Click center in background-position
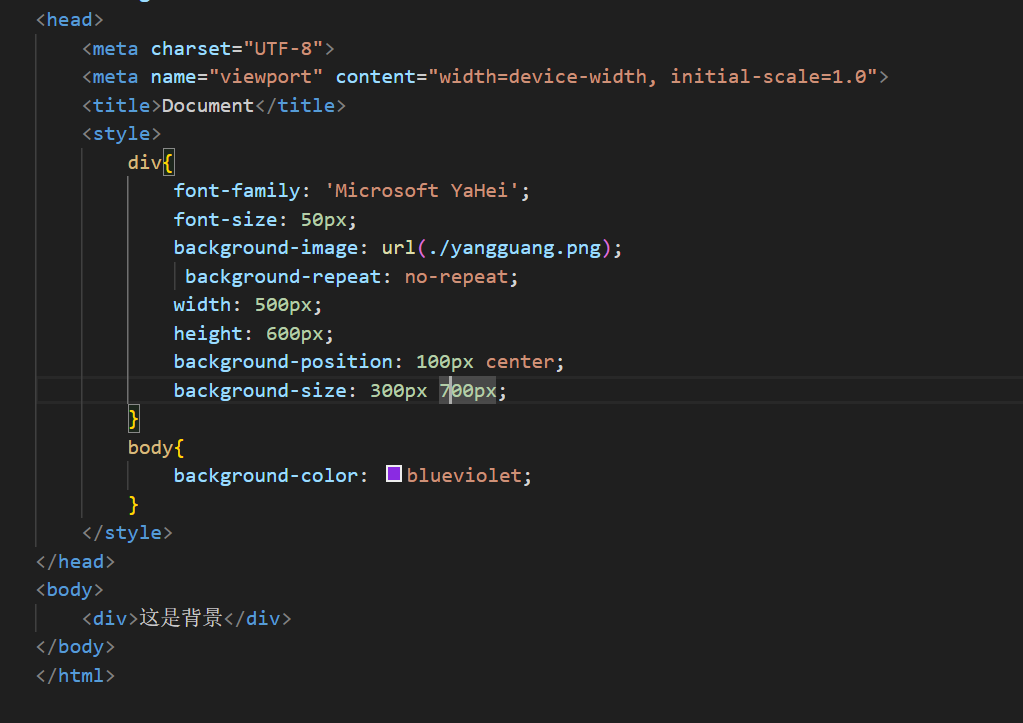Image resolution: width=1023 pixels, height=723 pixels. coord(520,362)
